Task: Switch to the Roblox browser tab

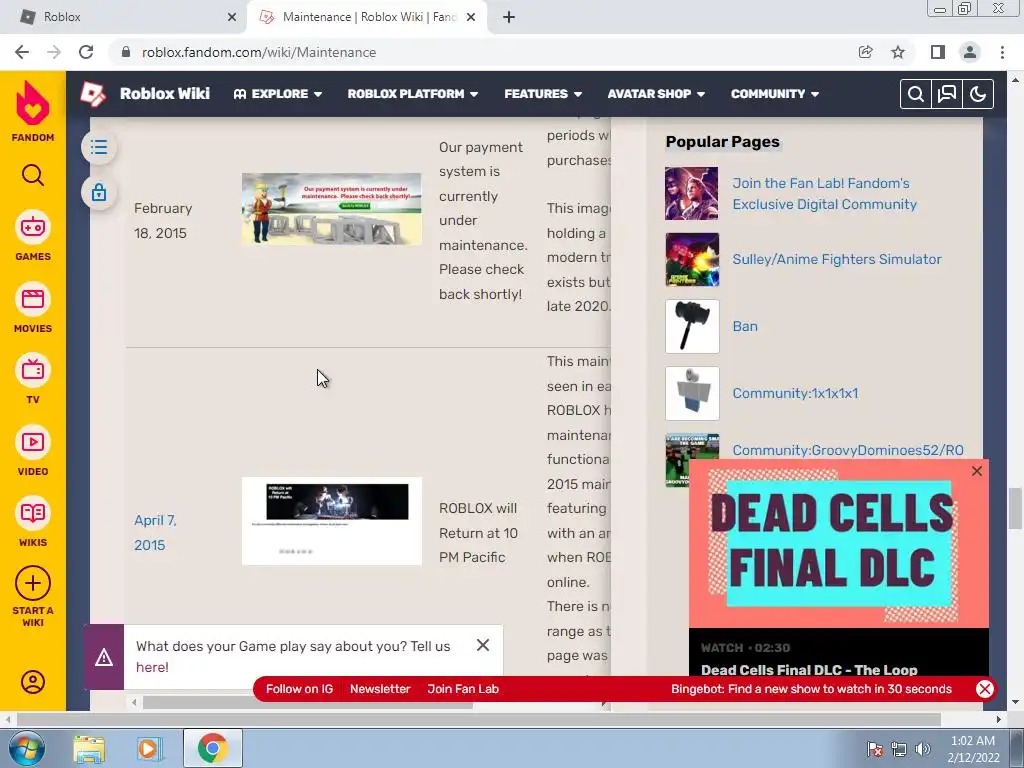Action: [x=124, y=17]
